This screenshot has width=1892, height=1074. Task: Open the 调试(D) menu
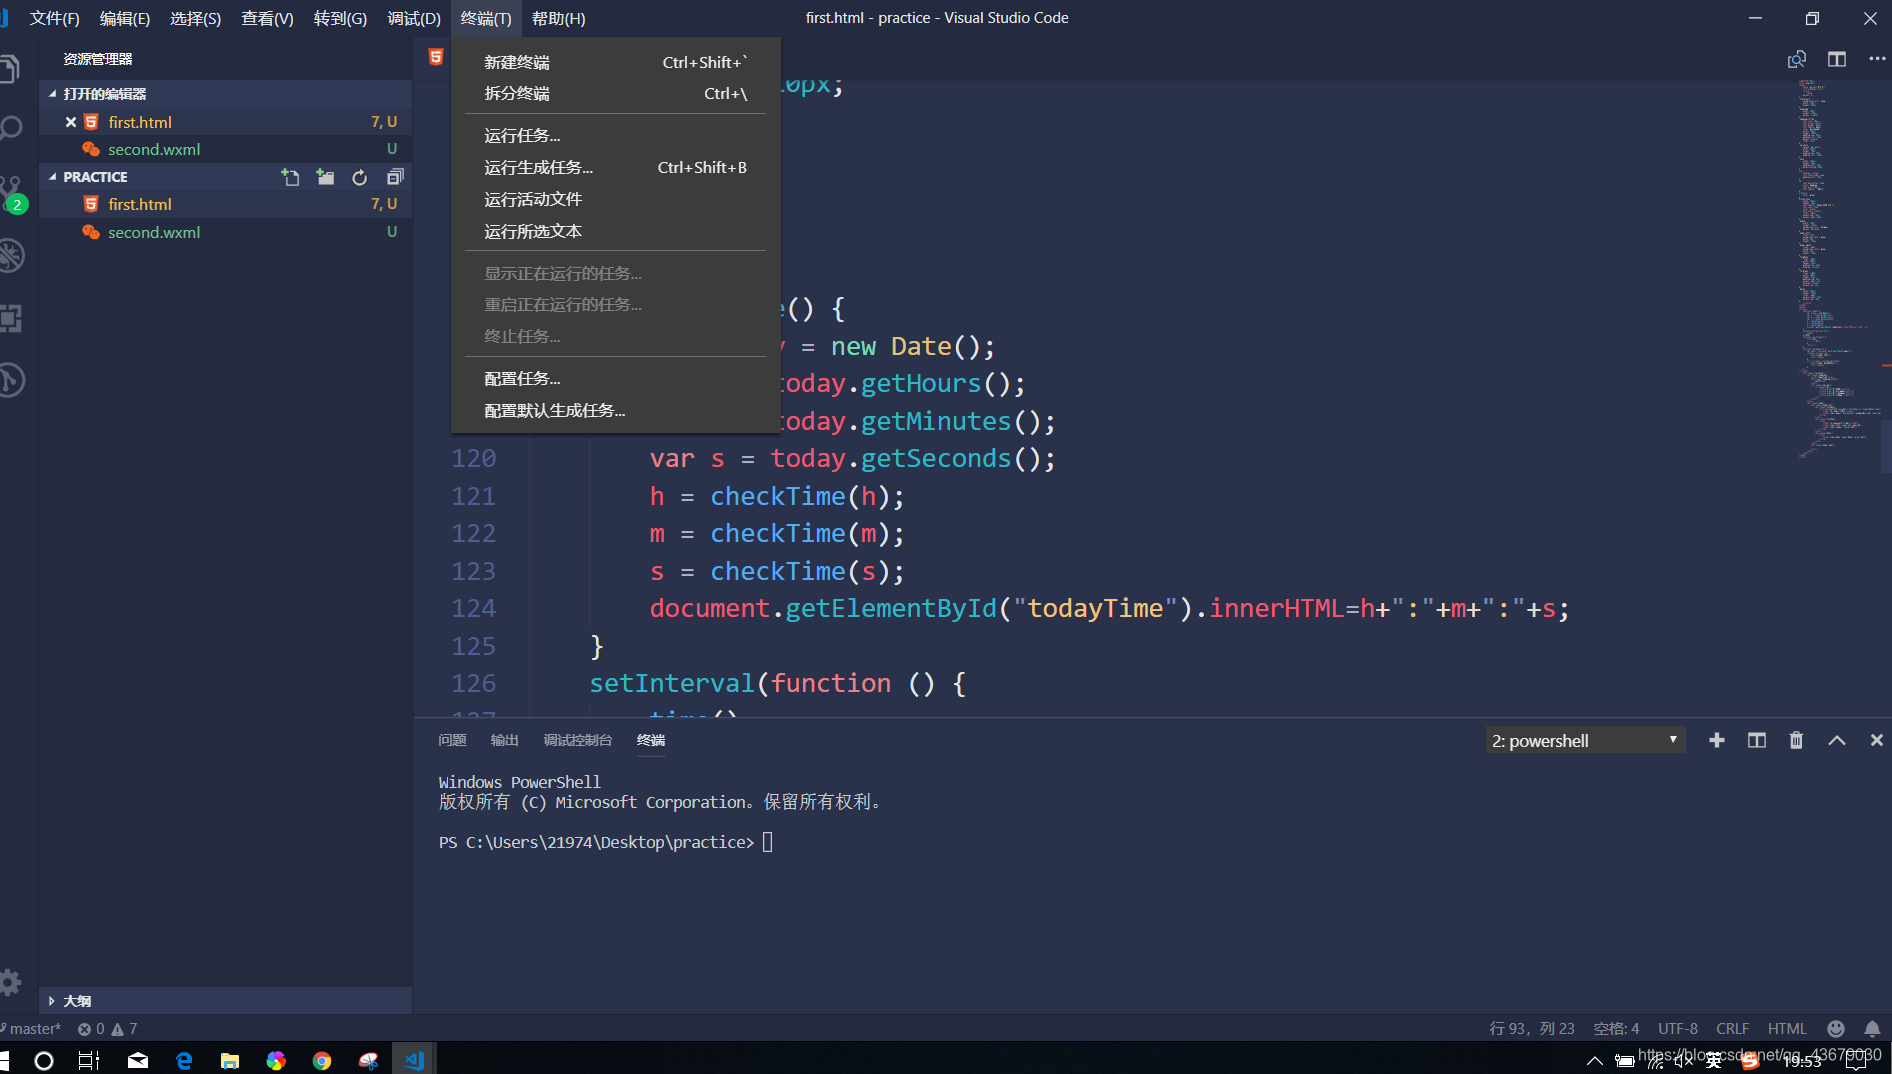[414, 18]
